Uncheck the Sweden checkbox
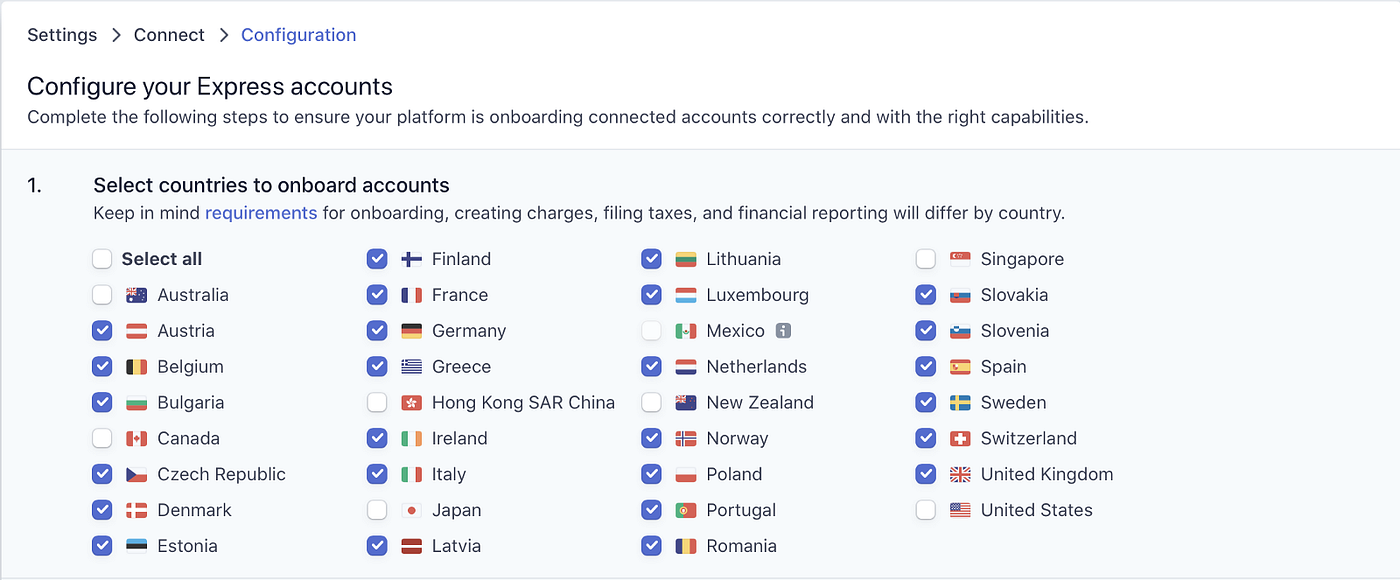The image size is (1400, 580). pyautogui.click(x=925, y=402)
